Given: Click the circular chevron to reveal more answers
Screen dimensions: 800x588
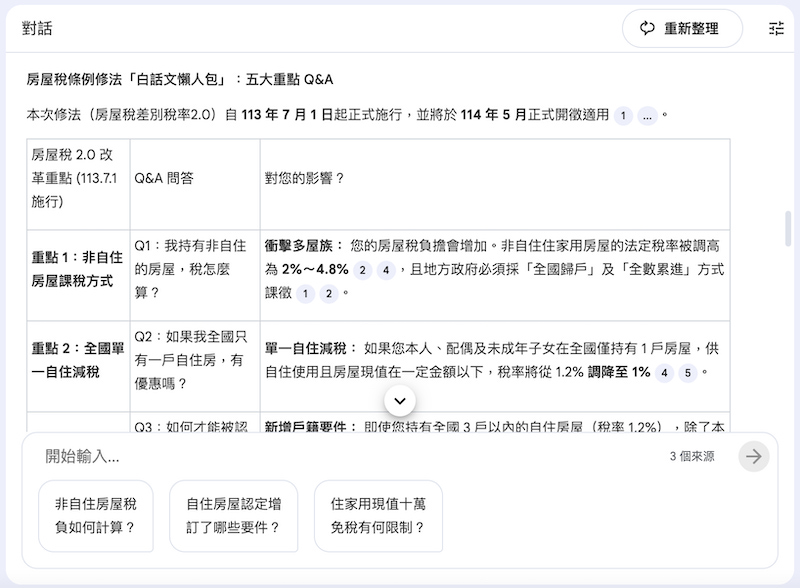Looking at the screenshot, I should pyautogui.click(x=399, y=400).
